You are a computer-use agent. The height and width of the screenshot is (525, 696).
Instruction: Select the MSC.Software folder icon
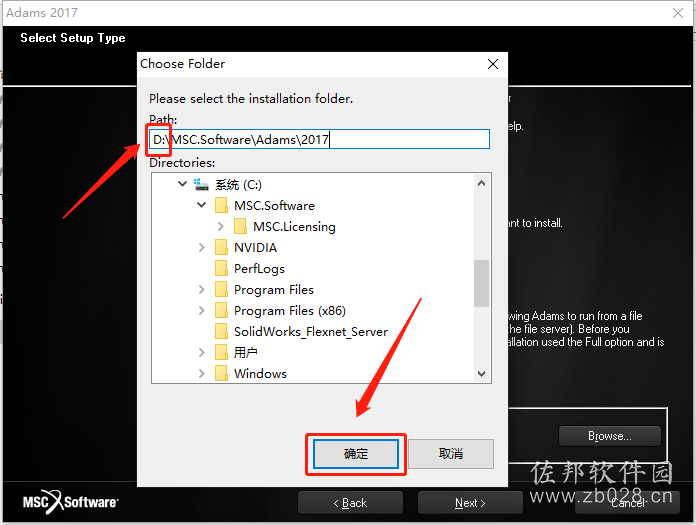221,205
